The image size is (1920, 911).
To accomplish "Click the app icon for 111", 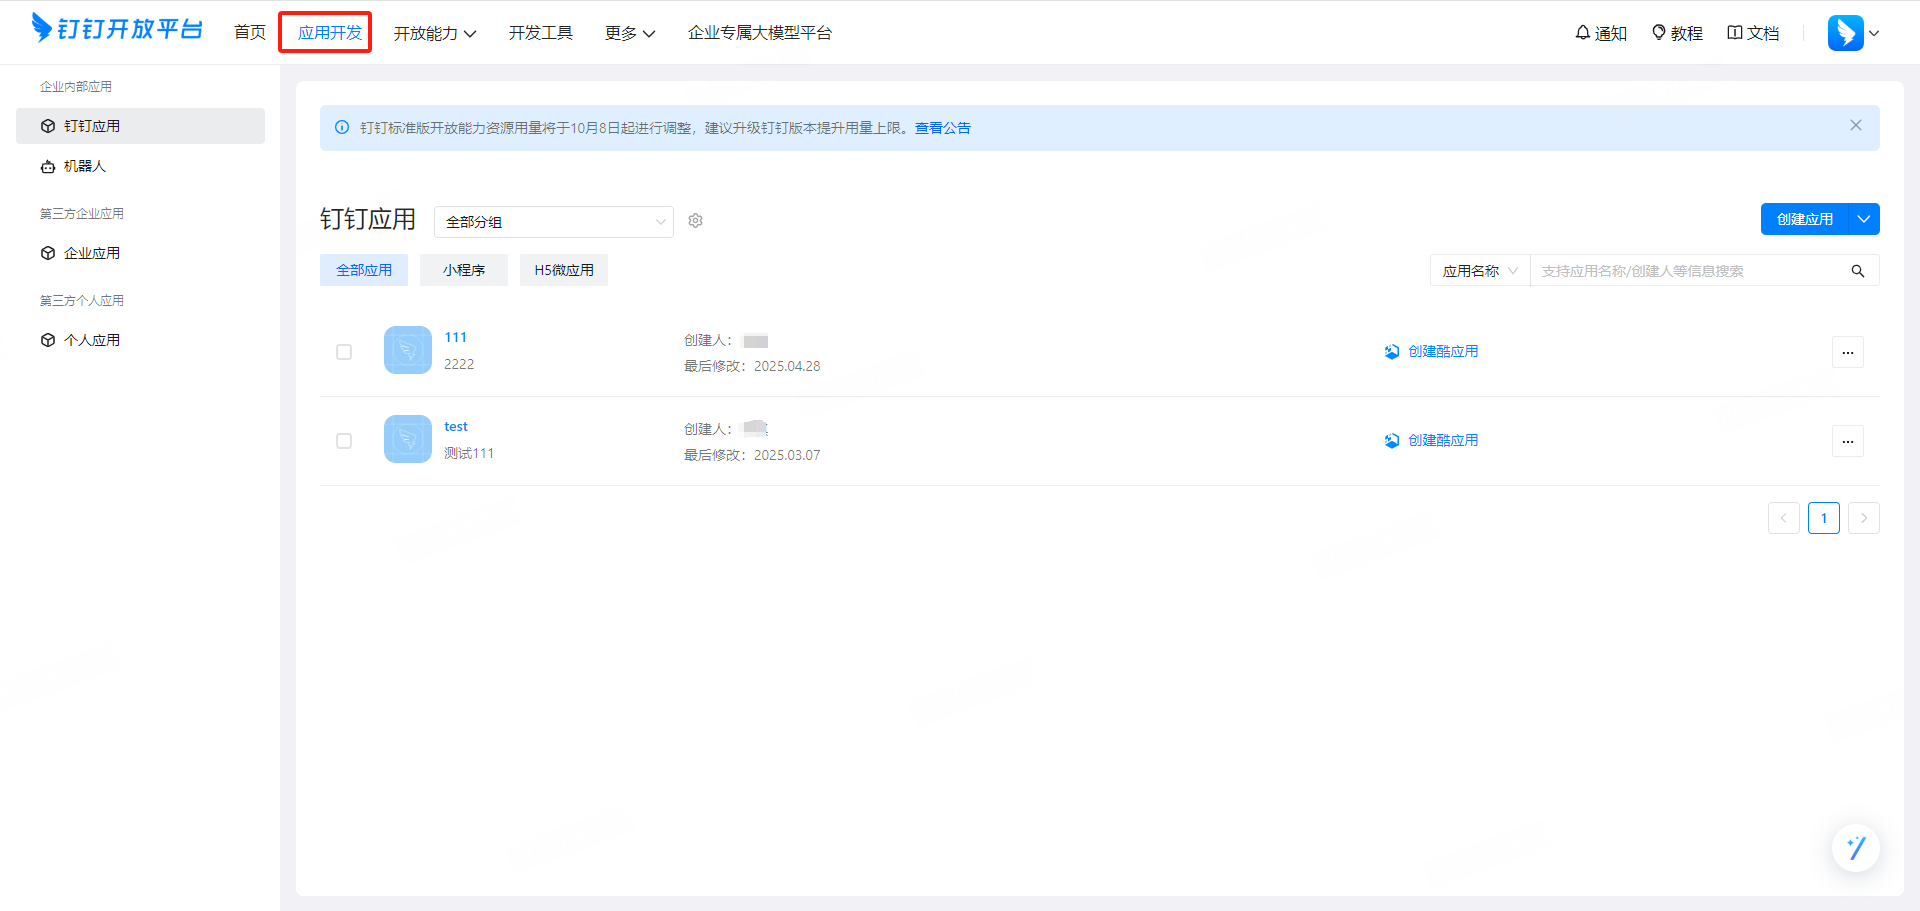I will click(408, 350).
